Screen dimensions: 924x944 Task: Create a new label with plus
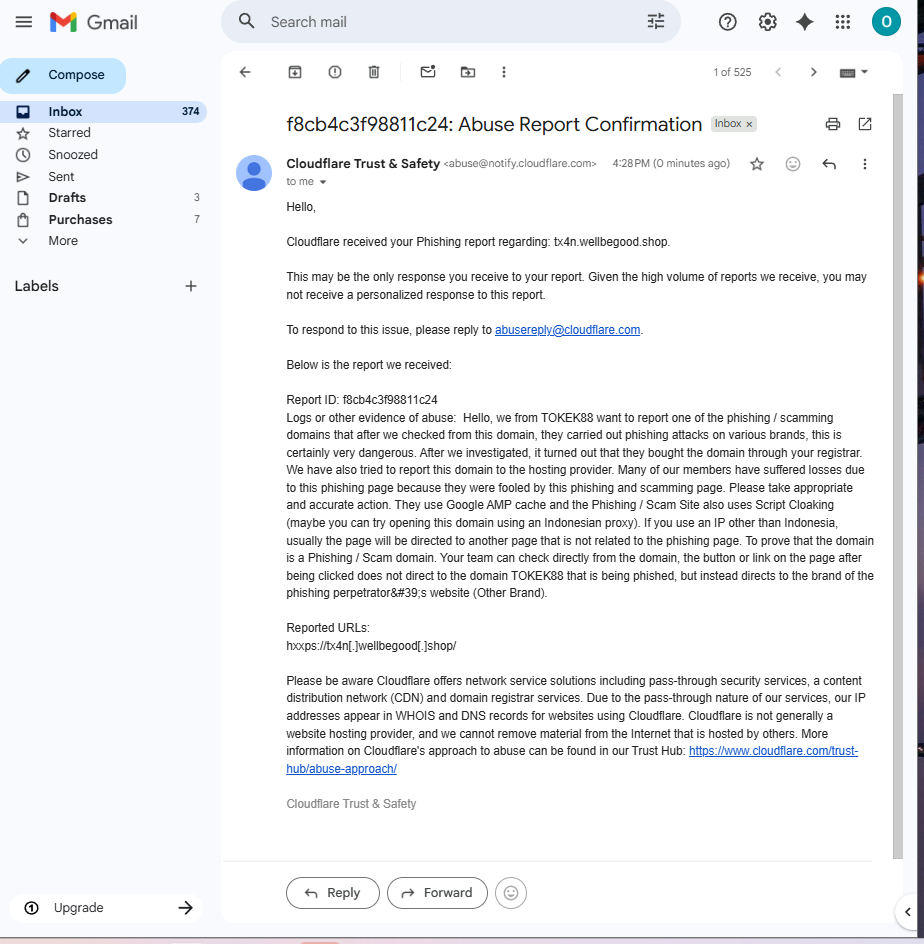pyautogui.click(x=191, y=286)
